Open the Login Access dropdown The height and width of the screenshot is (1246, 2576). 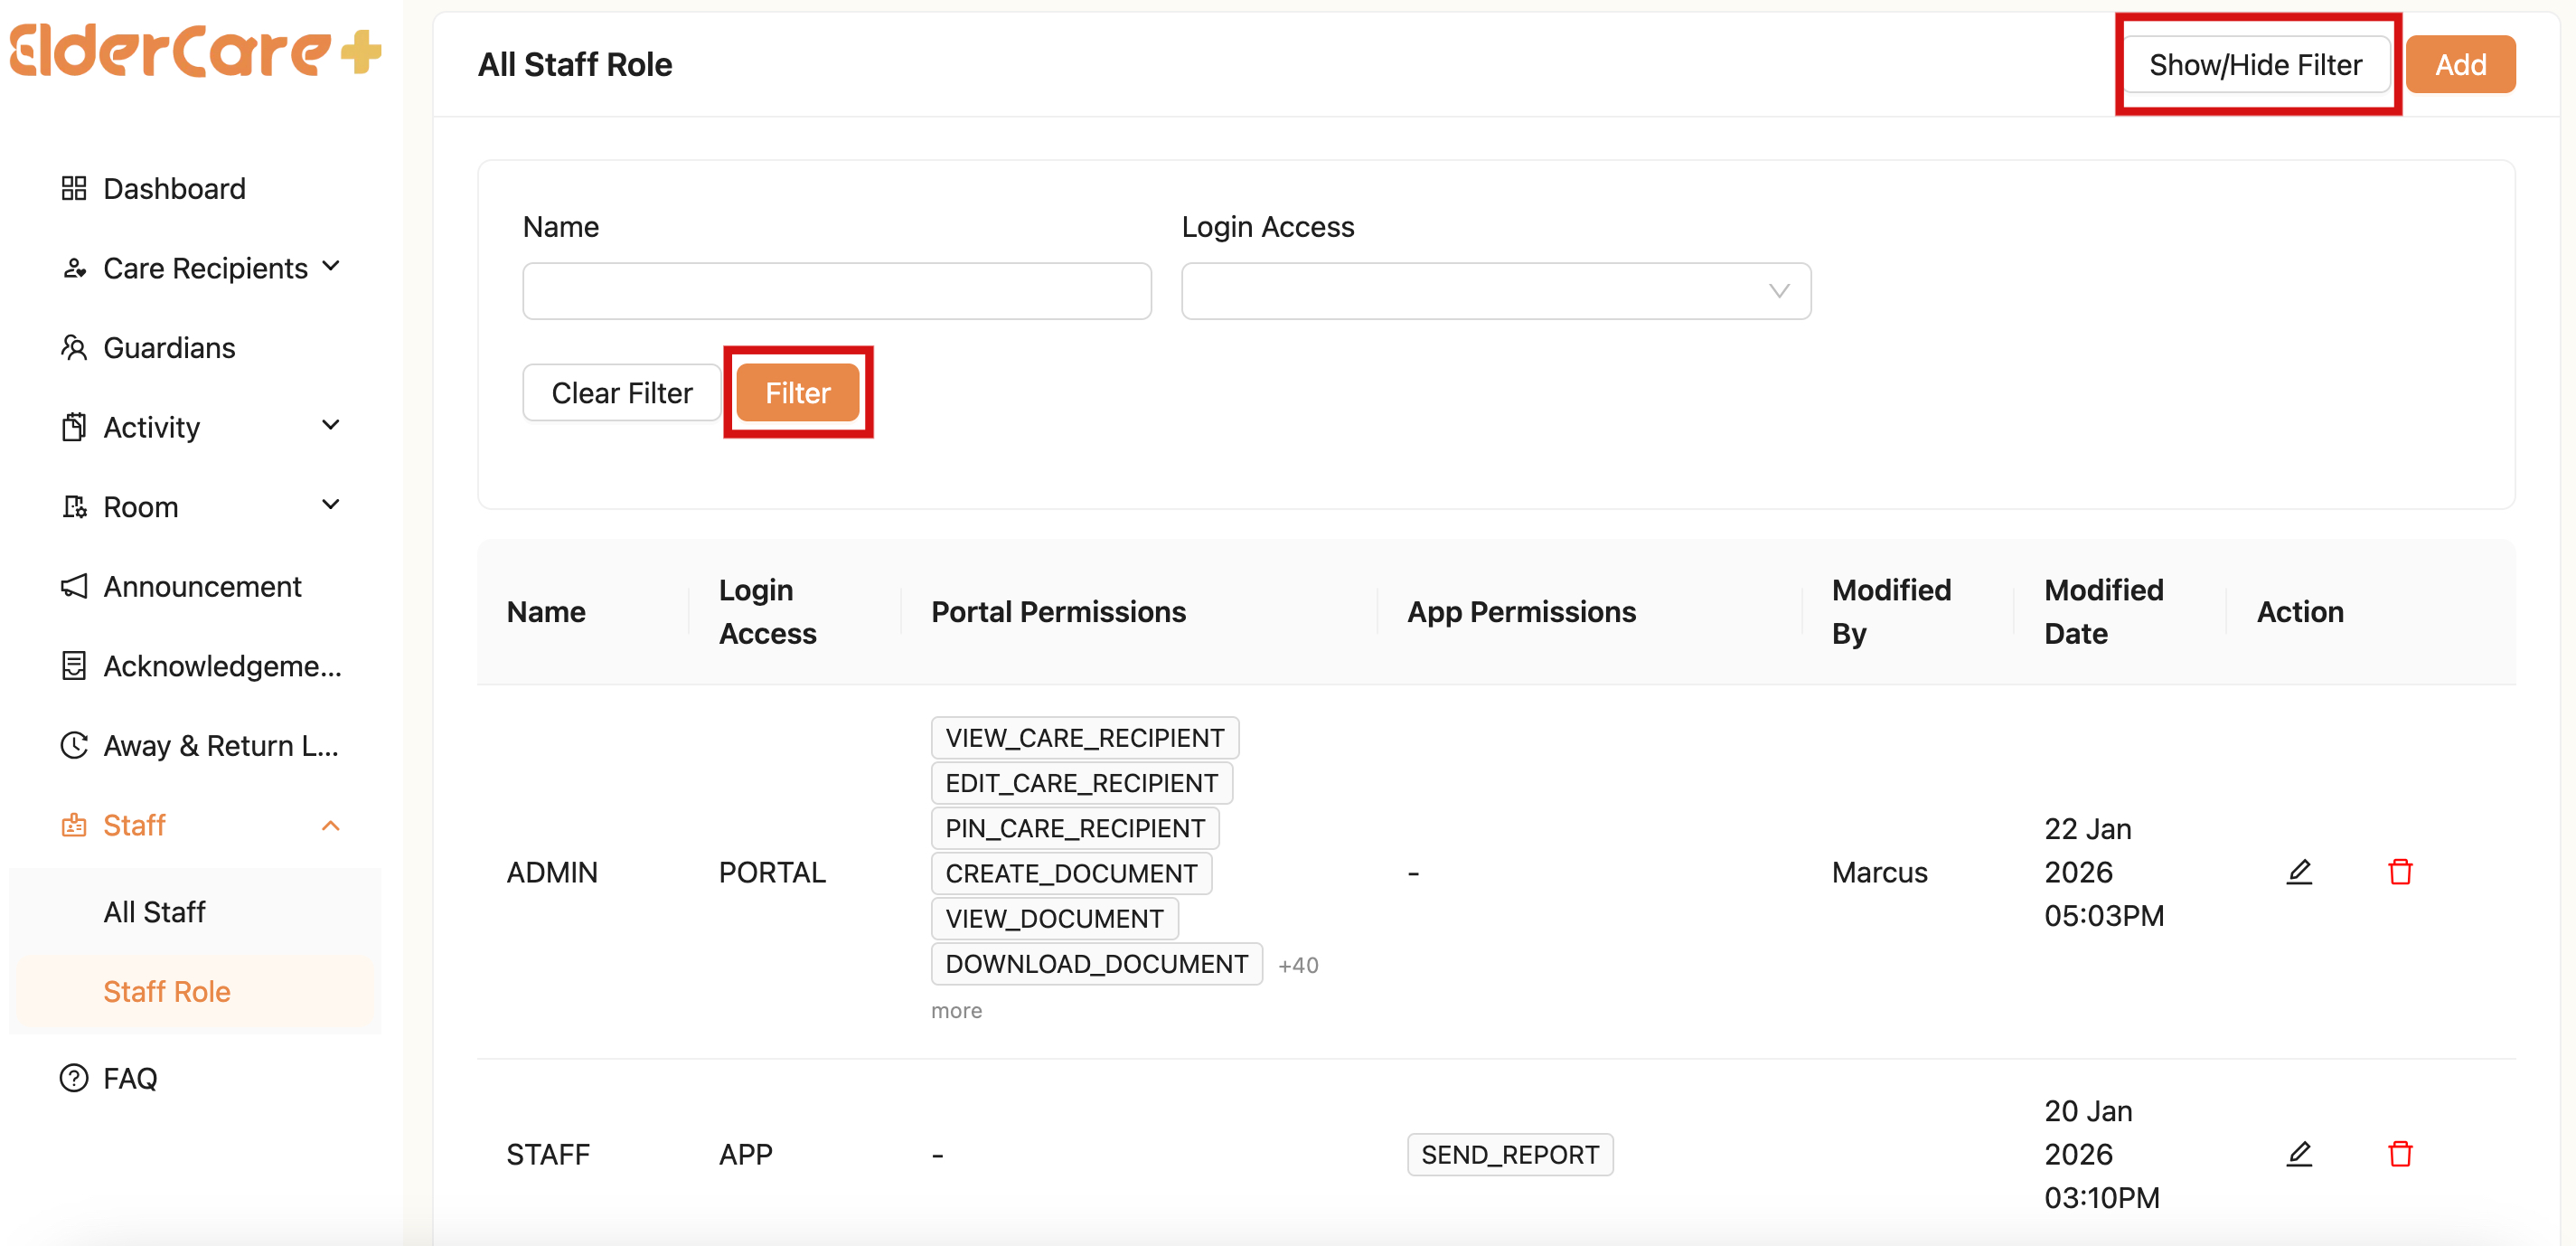click(1495, 291)
